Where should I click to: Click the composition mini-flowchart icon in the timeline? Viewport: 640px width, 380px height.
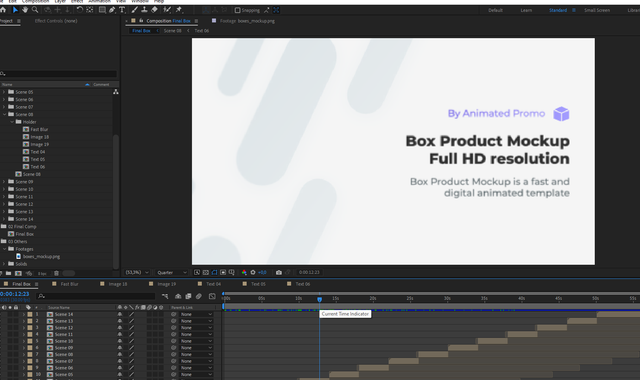pos(165,296)
